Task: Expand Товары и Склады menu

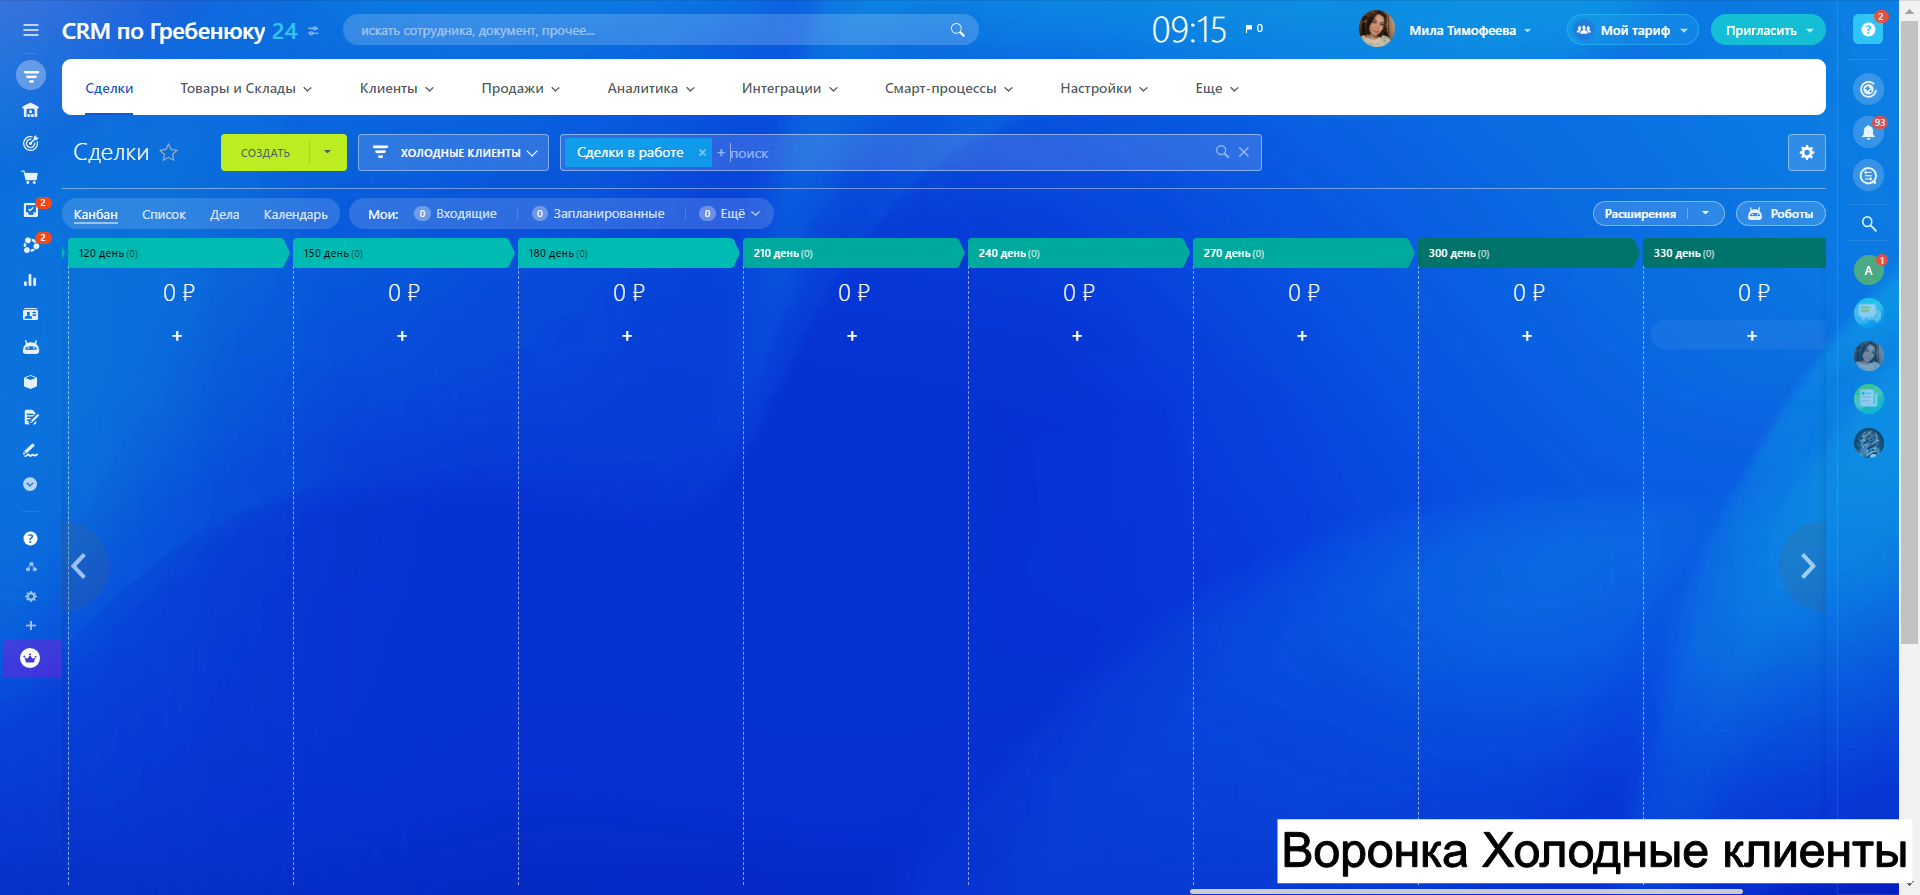Action: pos(246,88)
